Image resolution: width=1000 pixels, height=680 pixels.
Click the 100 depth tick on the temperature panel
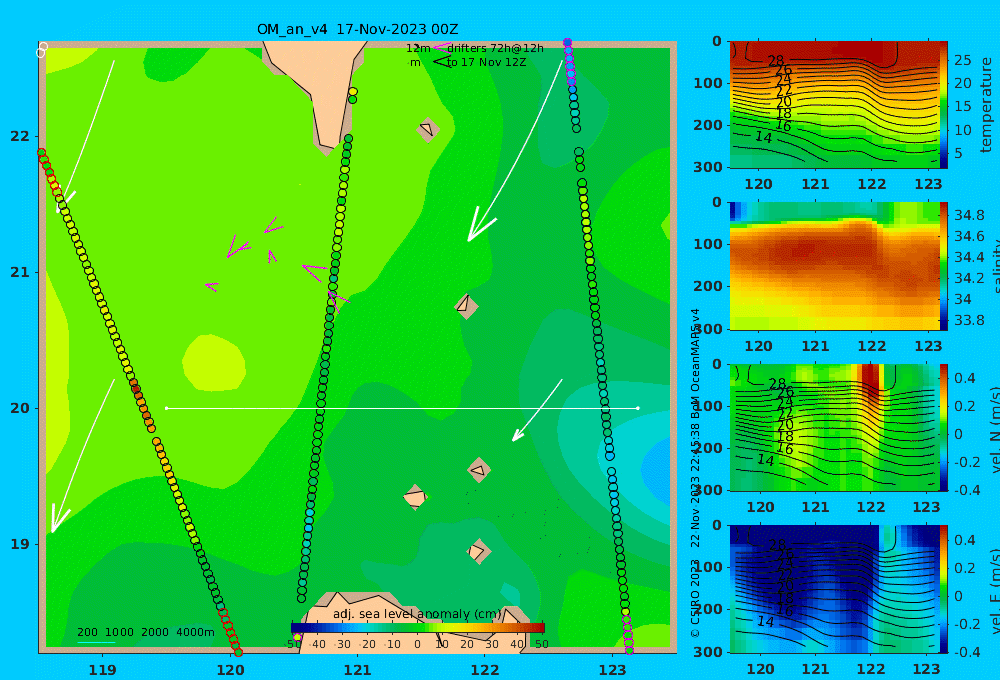tap(708, 83)
